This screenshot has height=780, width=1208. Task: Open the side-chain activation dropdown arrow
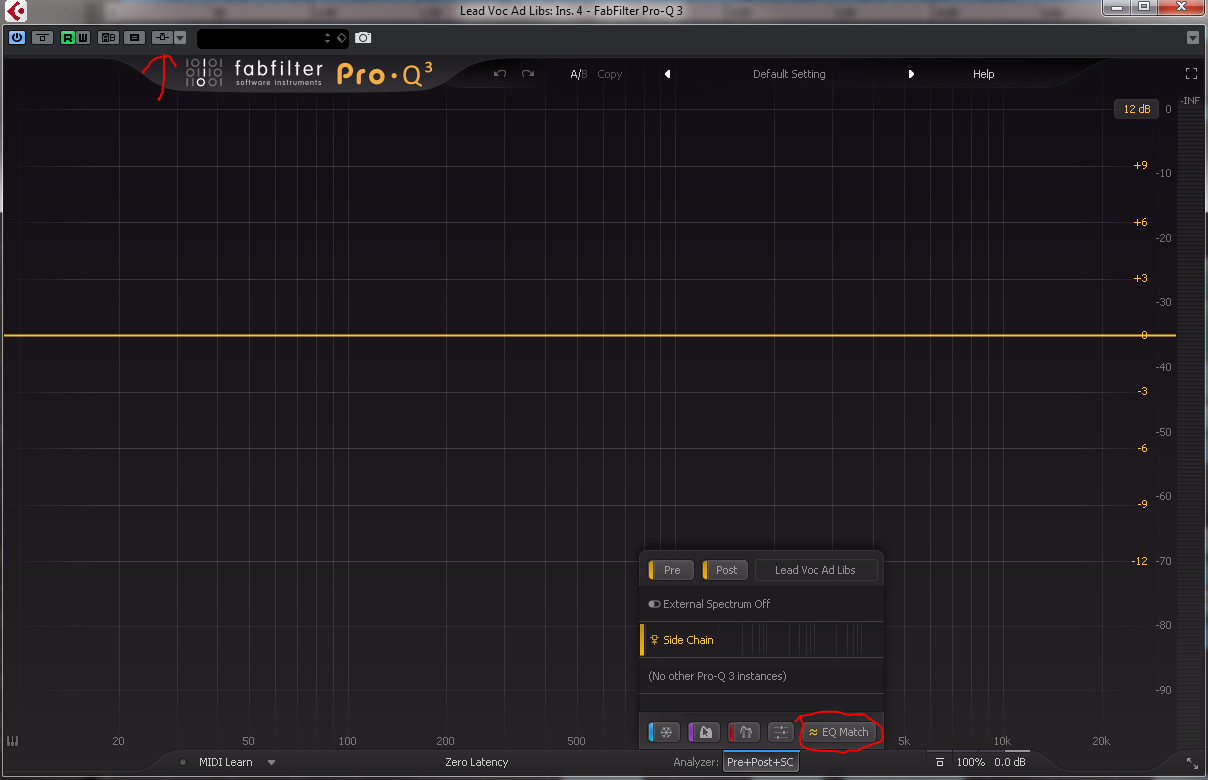pos(180,38)
